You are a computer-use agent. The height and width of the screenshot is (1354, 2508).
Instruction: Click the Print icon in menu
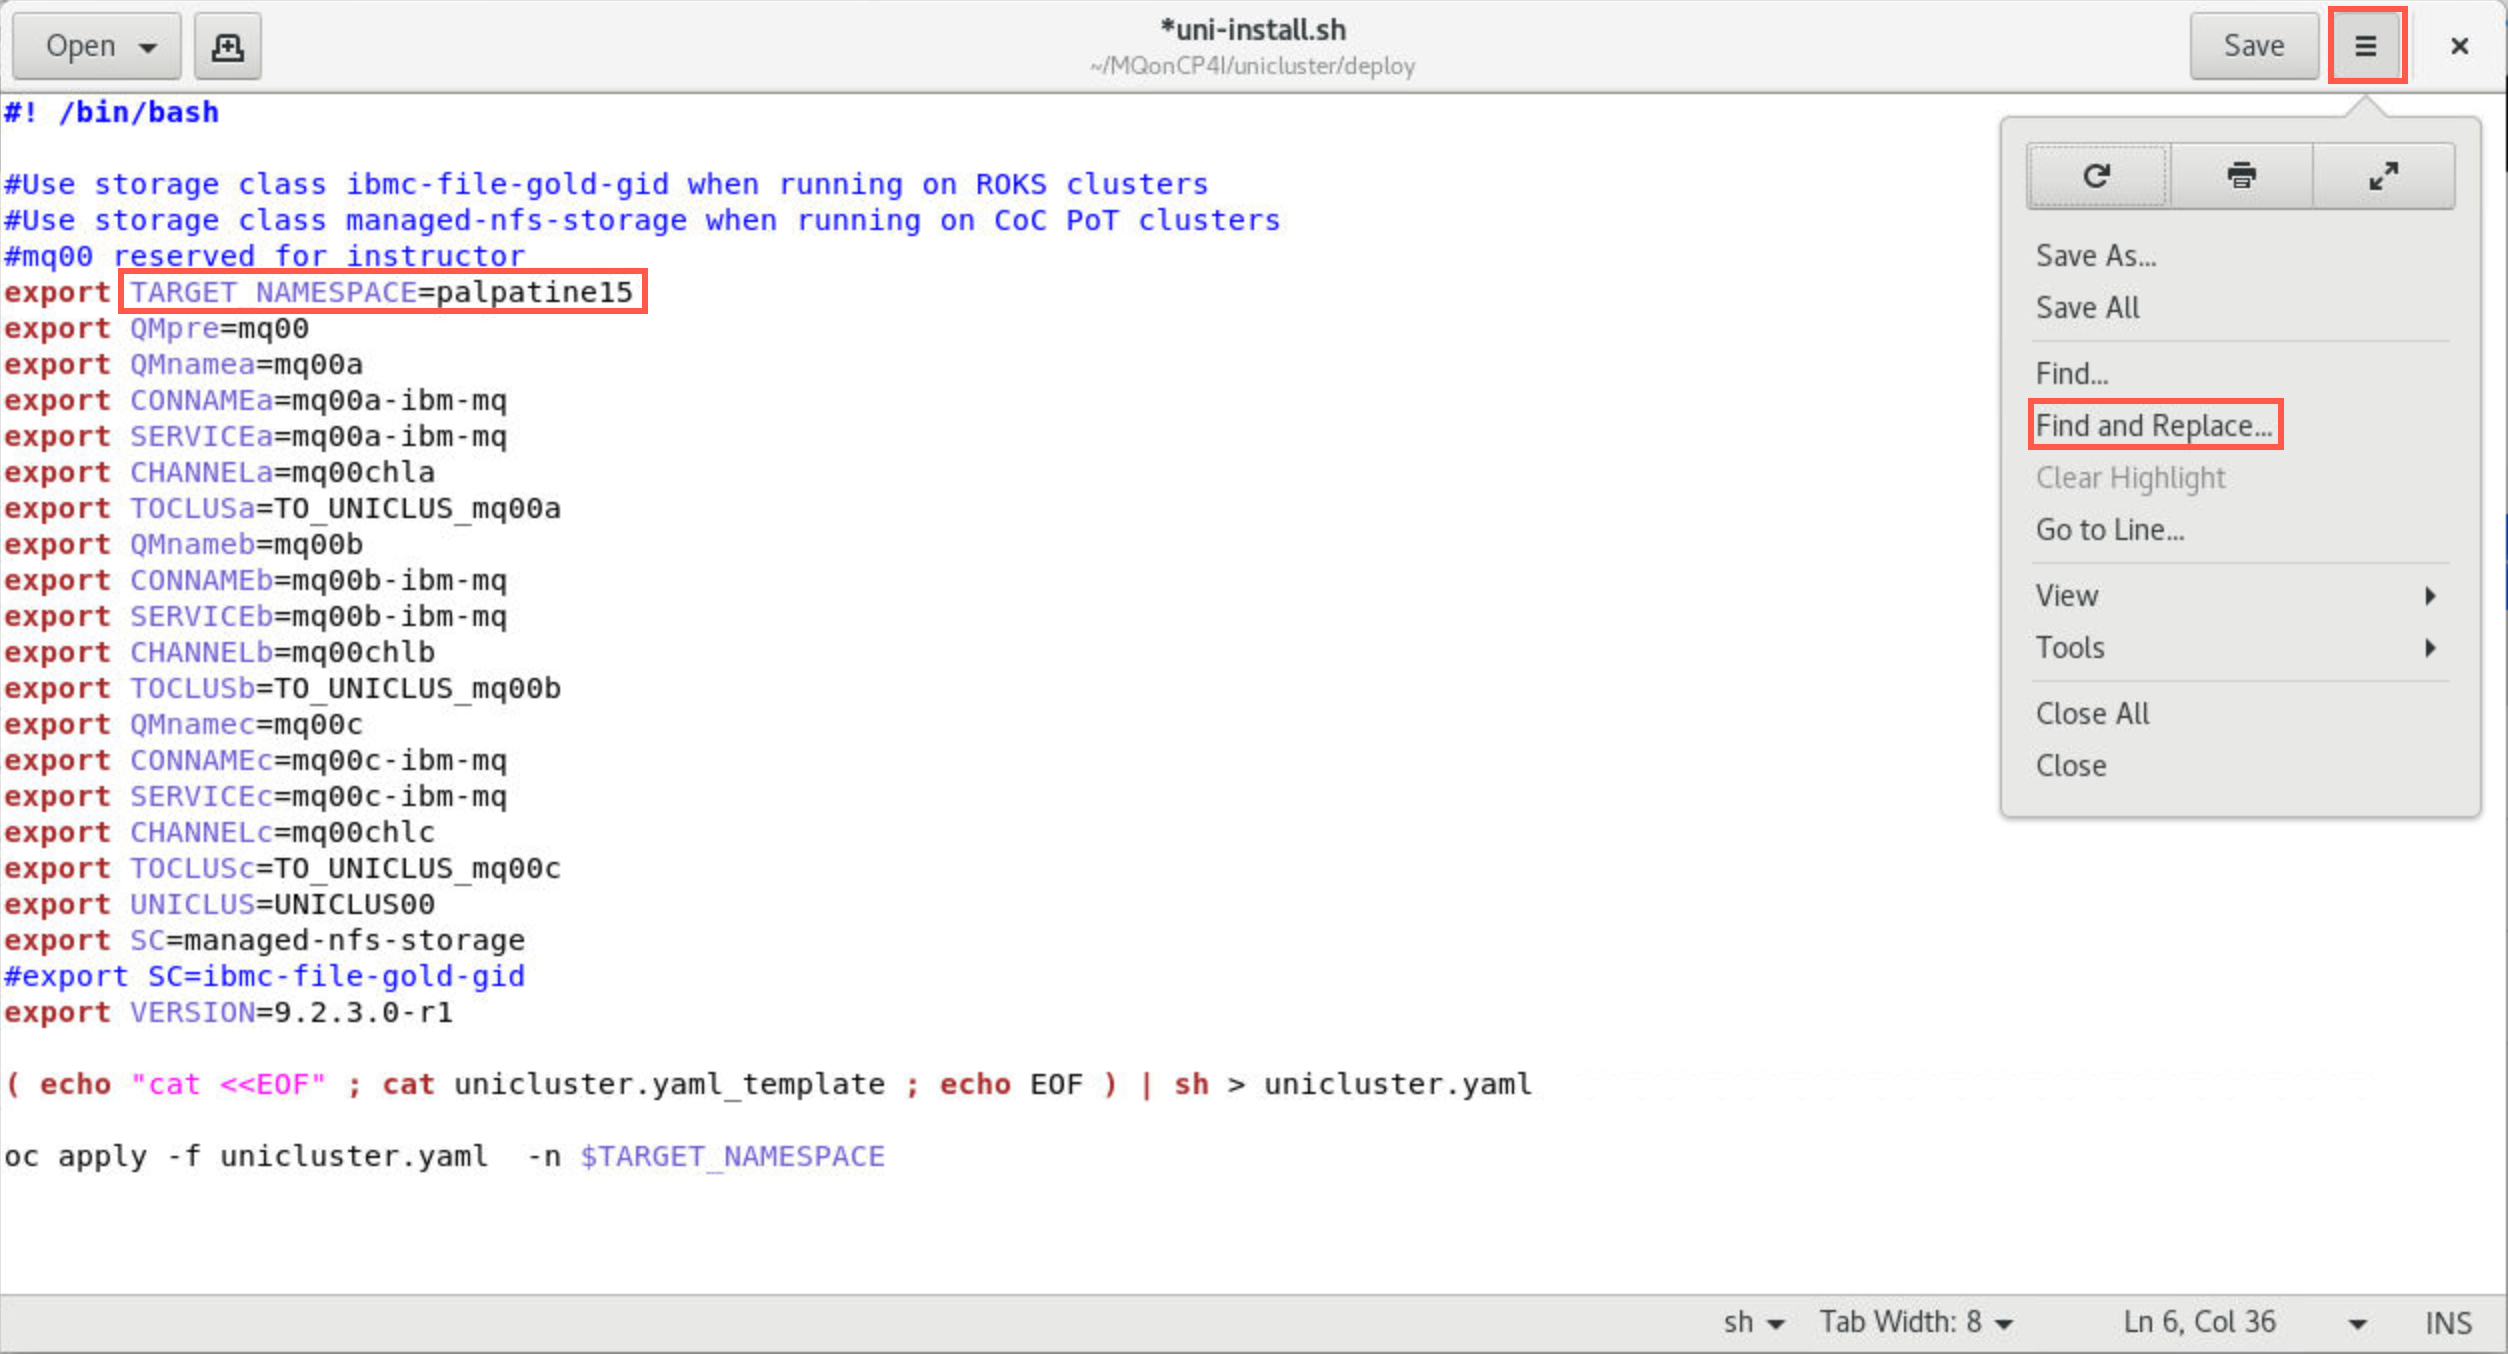tap(2241, 176)
